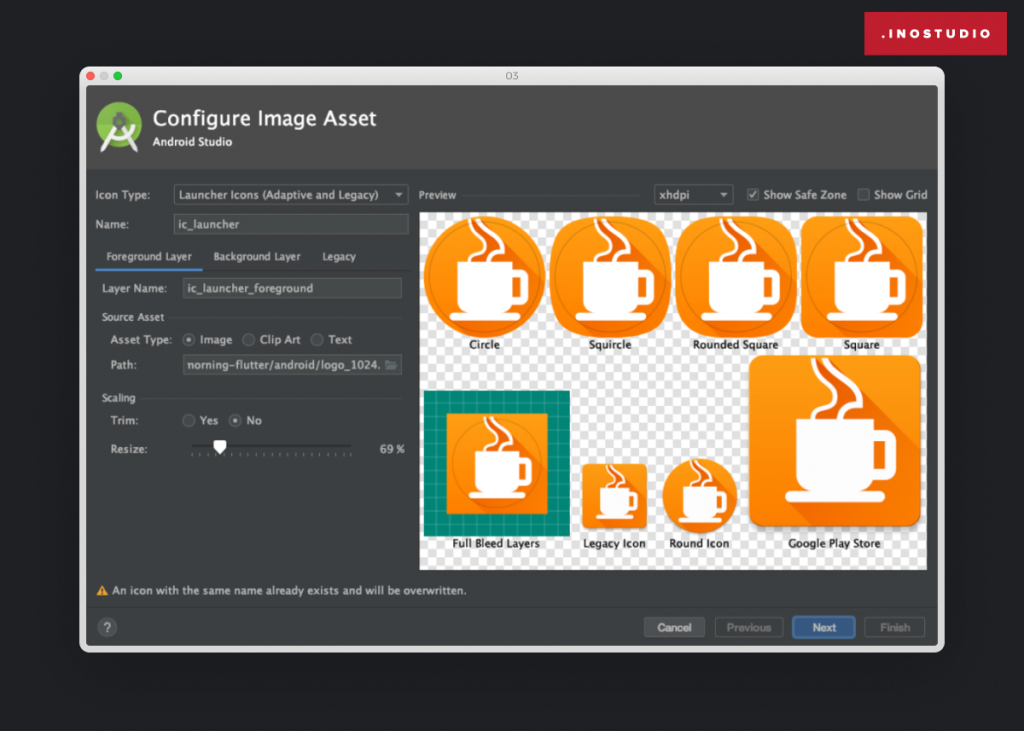Select Clip Art asset type radio button

pos(249,340)
